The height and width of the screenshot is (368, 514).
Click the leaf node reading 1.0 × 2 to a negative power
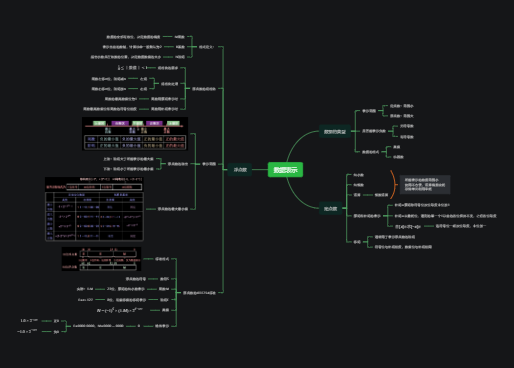tap(29, 321)
